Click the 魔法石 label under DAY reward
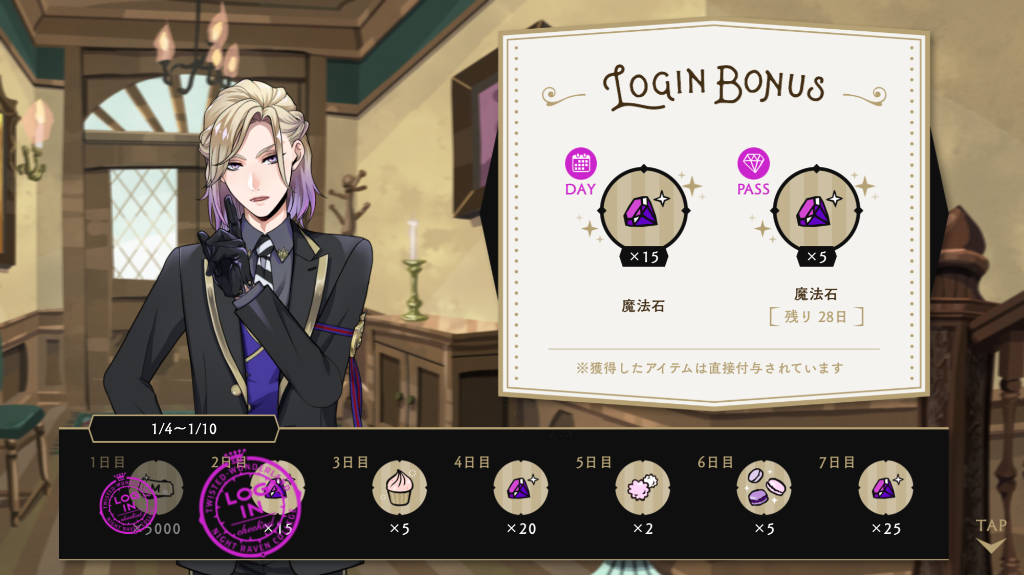 tap(643, 306)
